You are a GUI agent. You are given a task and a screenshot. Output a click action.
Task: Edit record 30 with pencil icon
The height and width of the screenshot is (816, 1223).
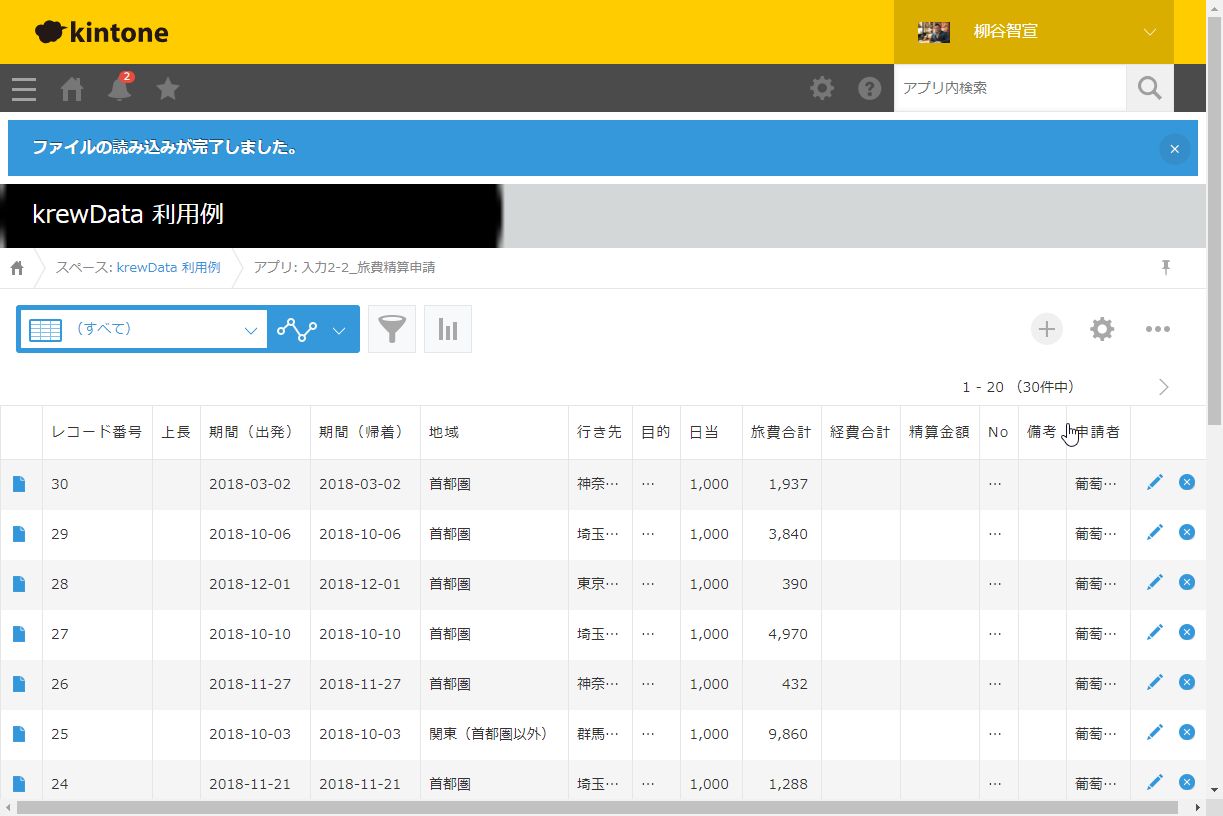(x=1155, y=482)
